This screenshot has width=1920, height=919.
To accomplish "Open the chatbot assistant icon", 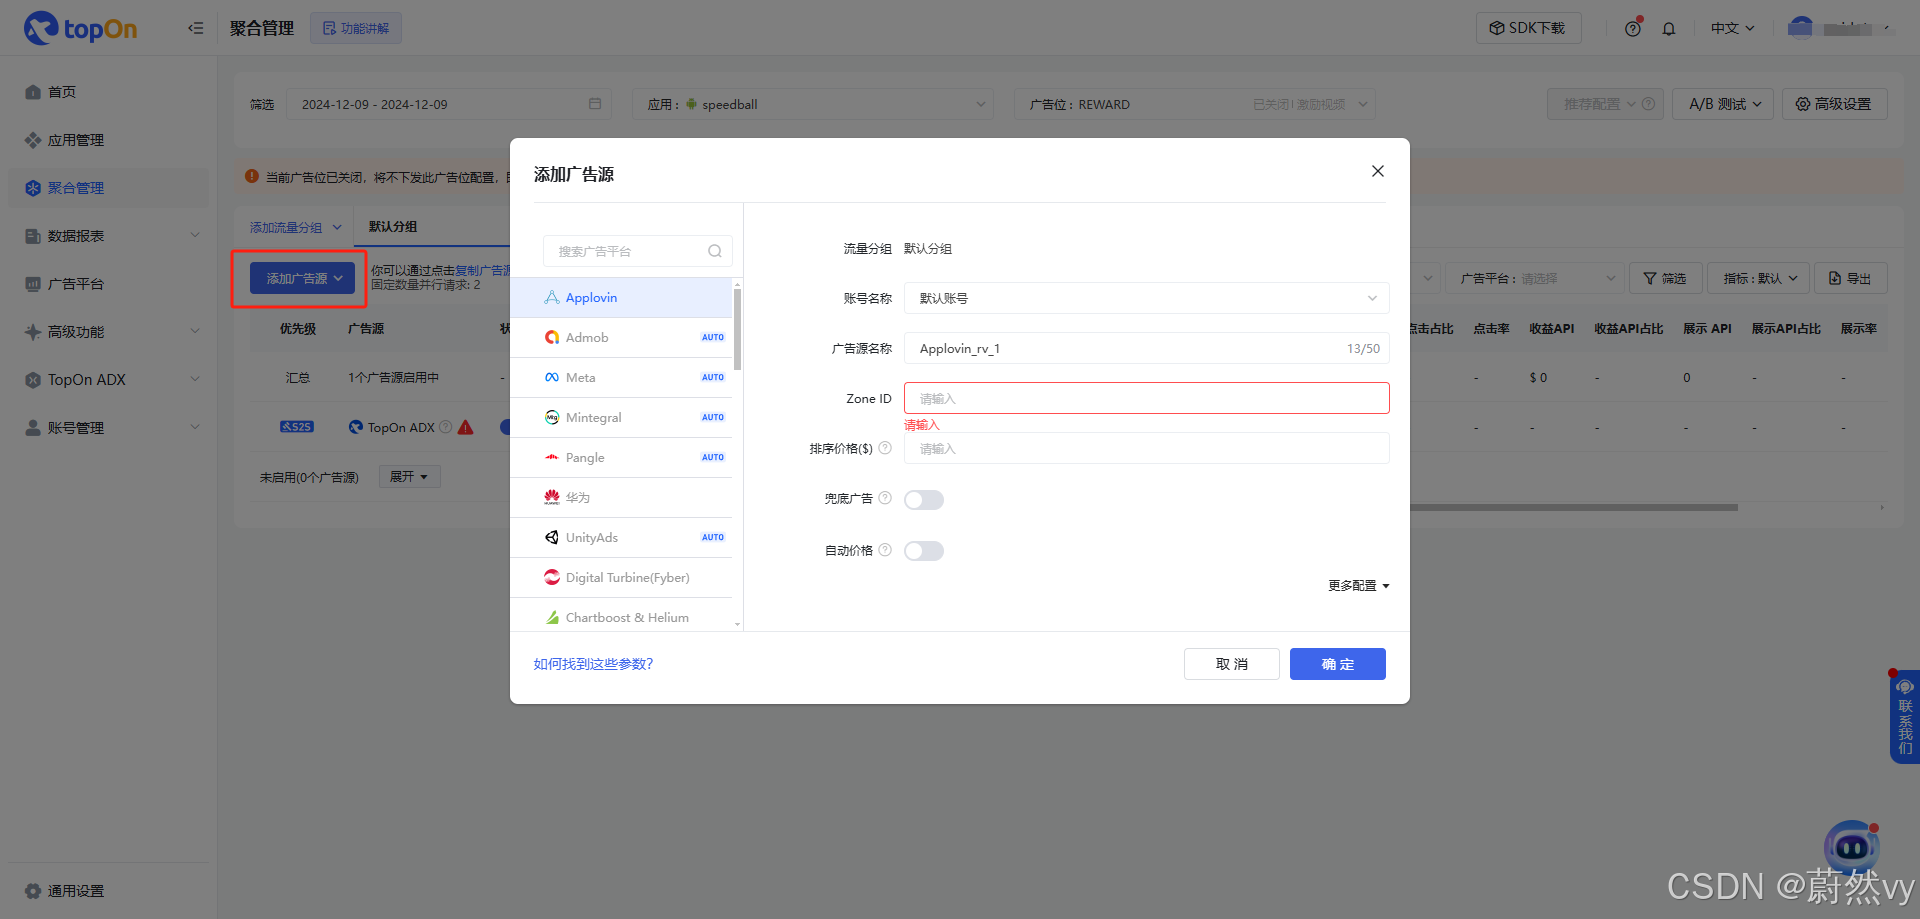I will point(1851,848).
